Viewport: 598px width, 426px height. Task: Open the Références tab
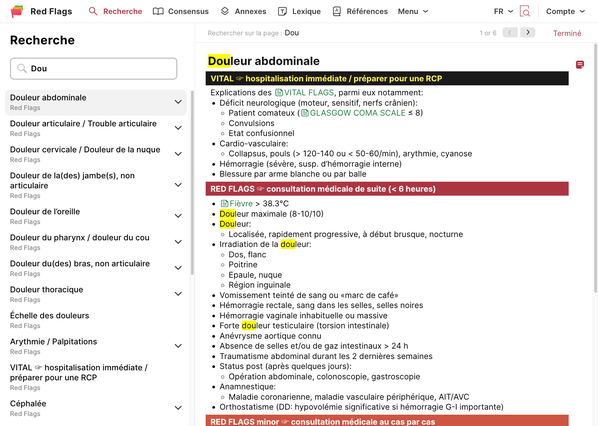360,11
